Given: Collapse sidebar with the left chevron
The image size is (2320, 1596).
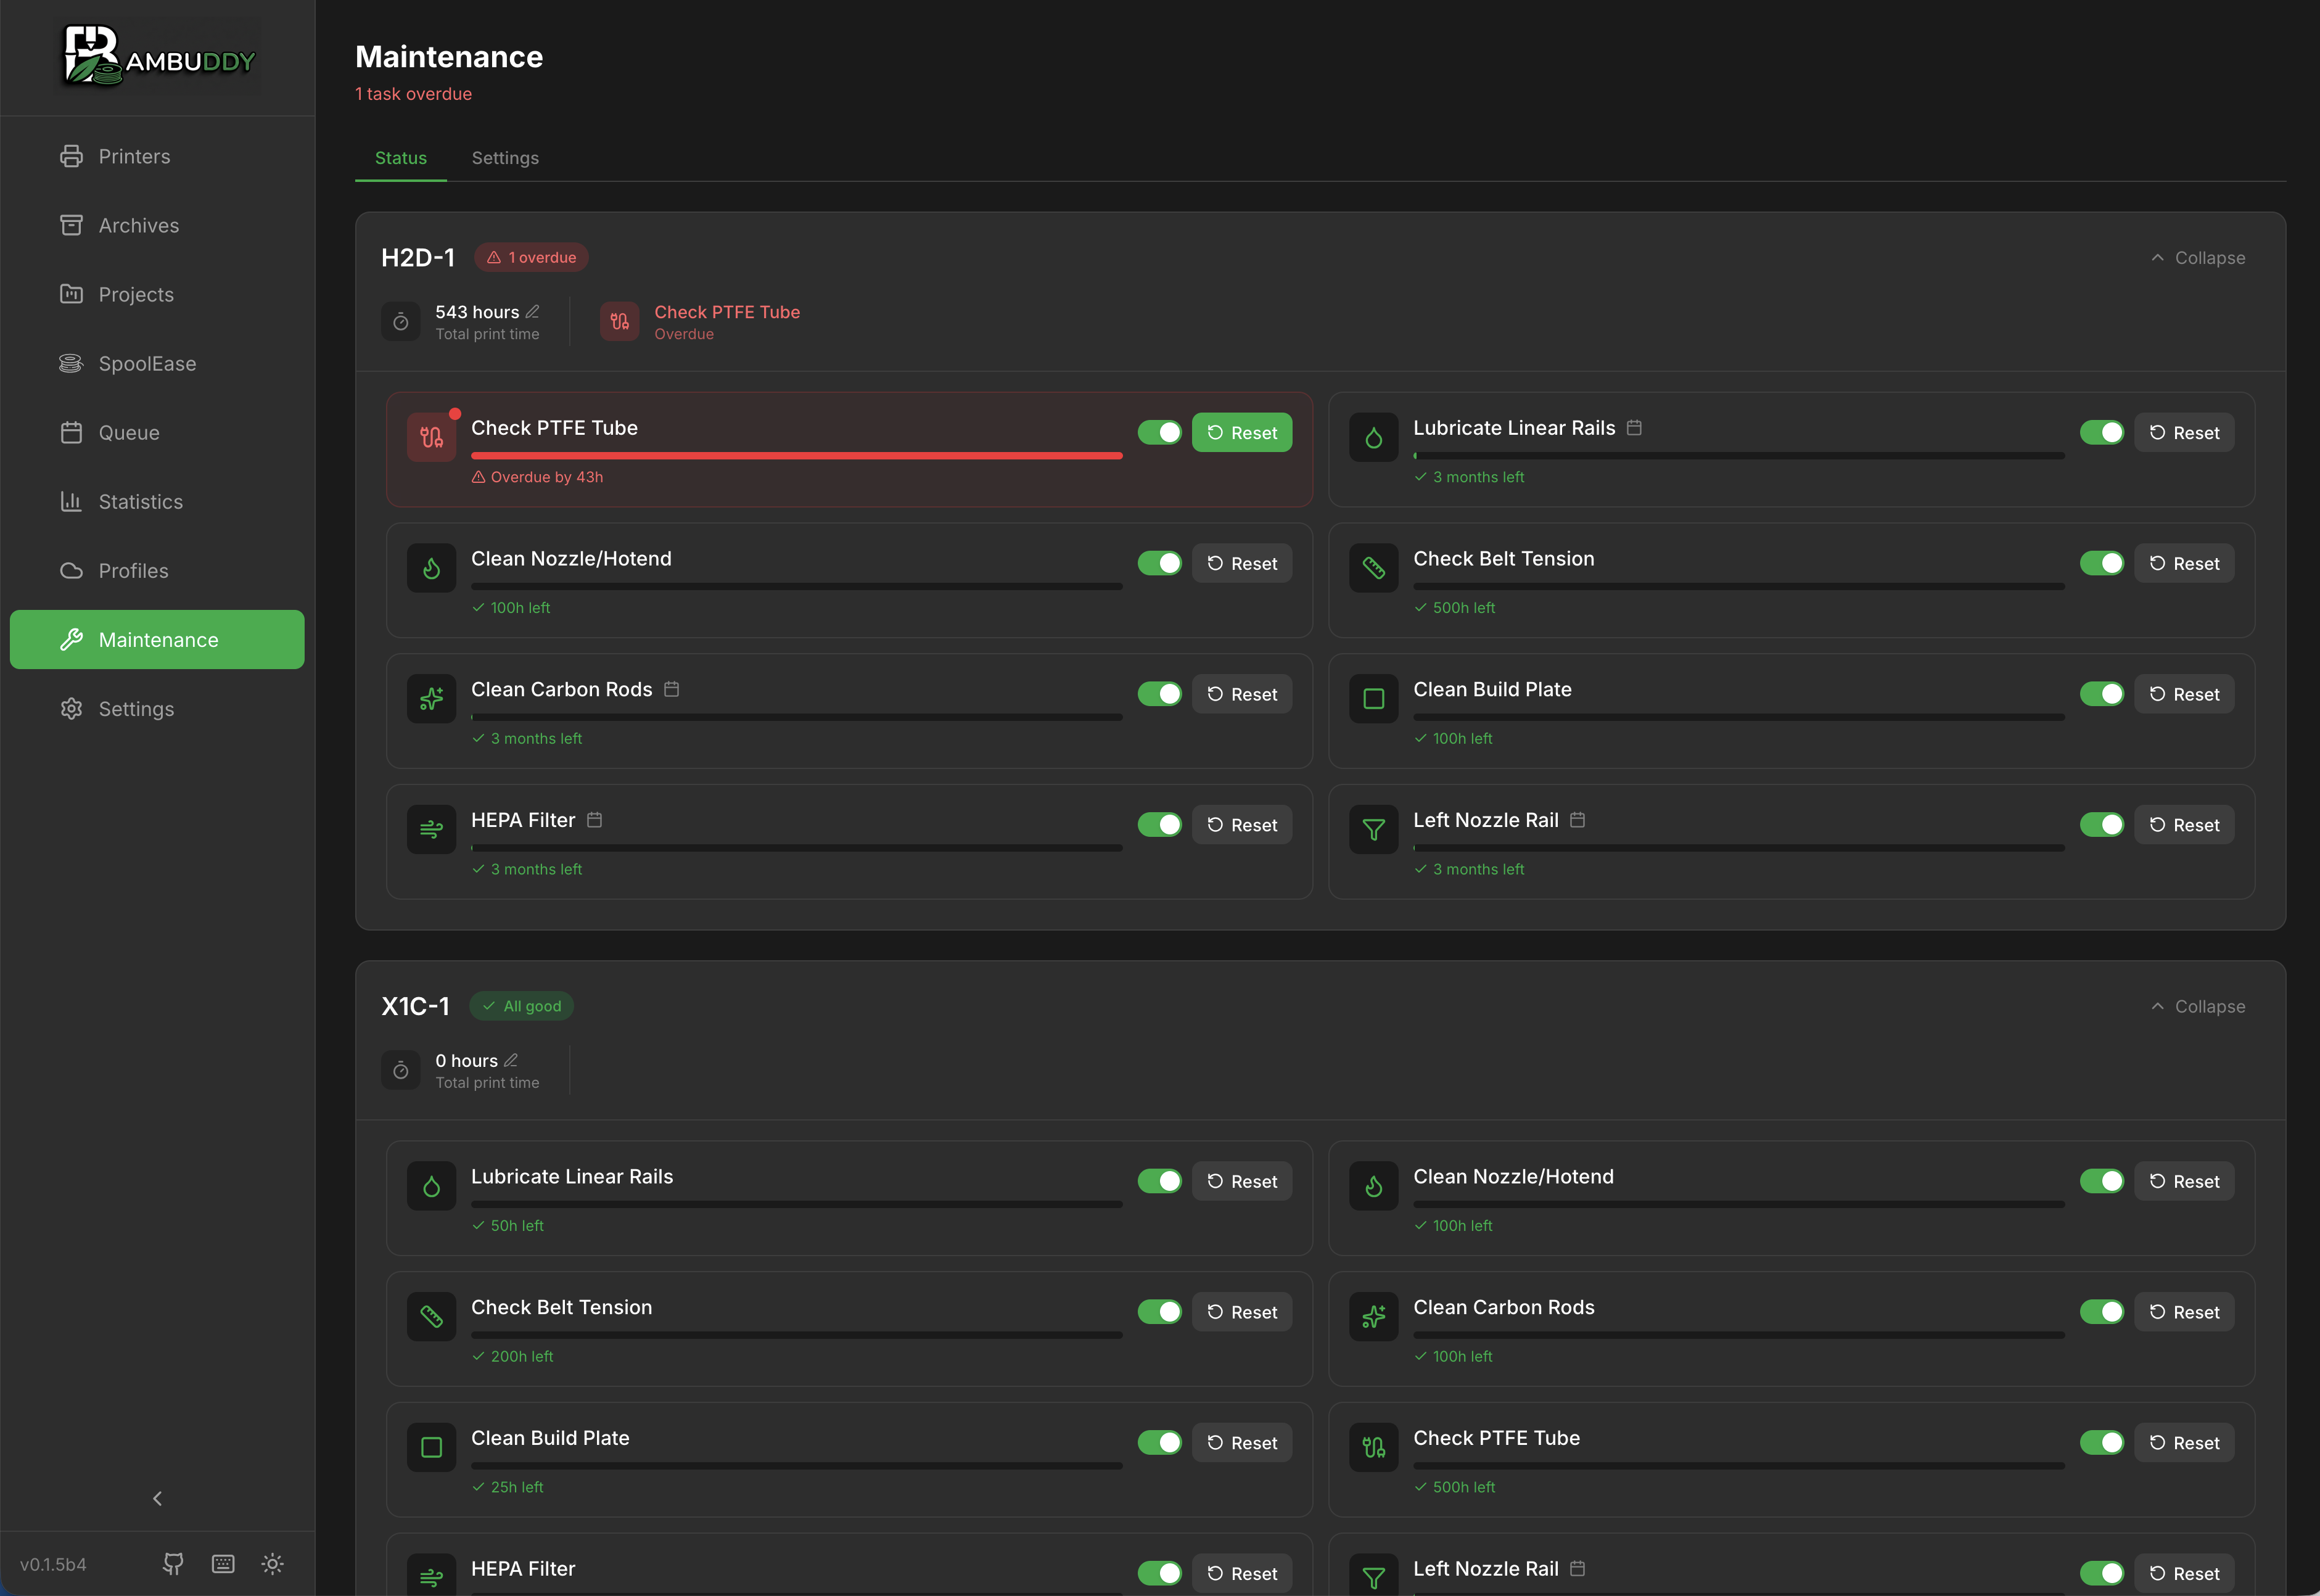Looking at the screenshot, I should point(157,1498).
